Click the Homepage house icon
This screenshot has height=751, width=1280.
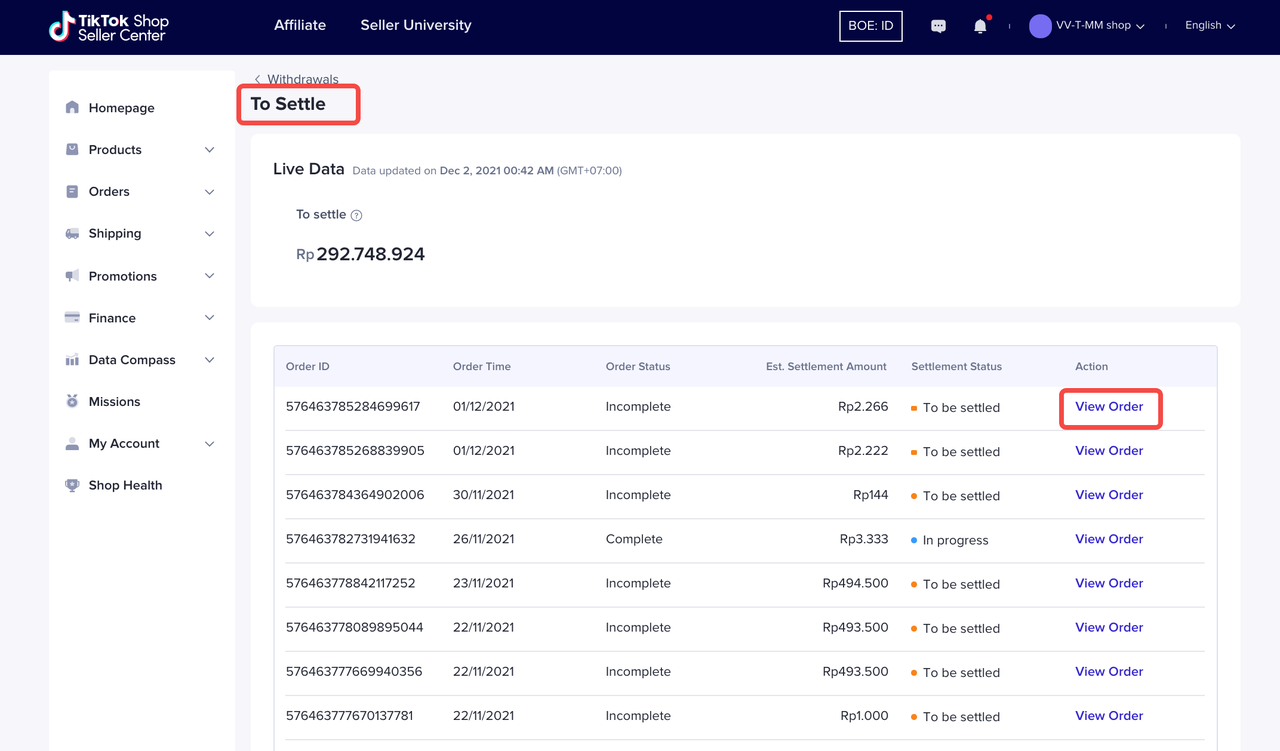pos(72,107)
